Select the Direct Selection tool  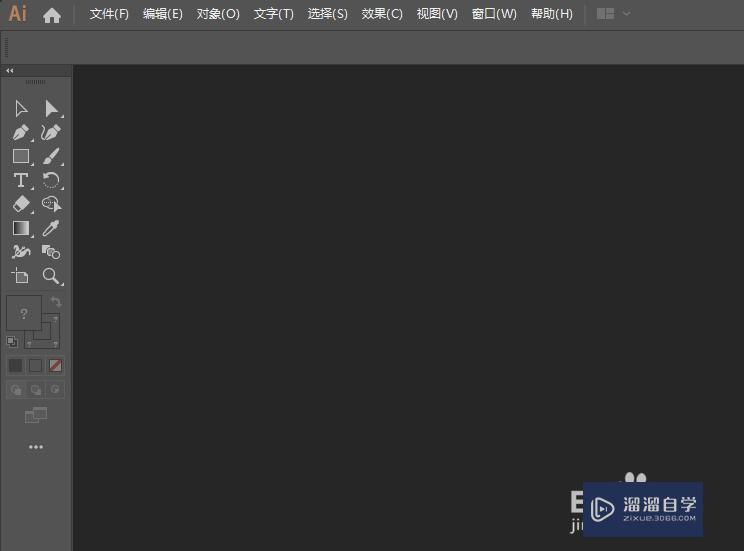coord(51,109)
